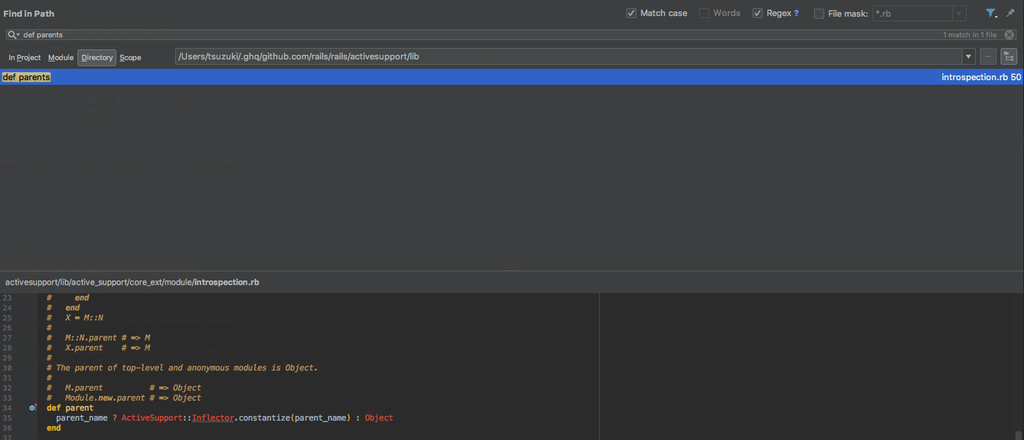The image size is (1024, 440).
Task: Click the 'Find in Path' title
Action: 28,13
